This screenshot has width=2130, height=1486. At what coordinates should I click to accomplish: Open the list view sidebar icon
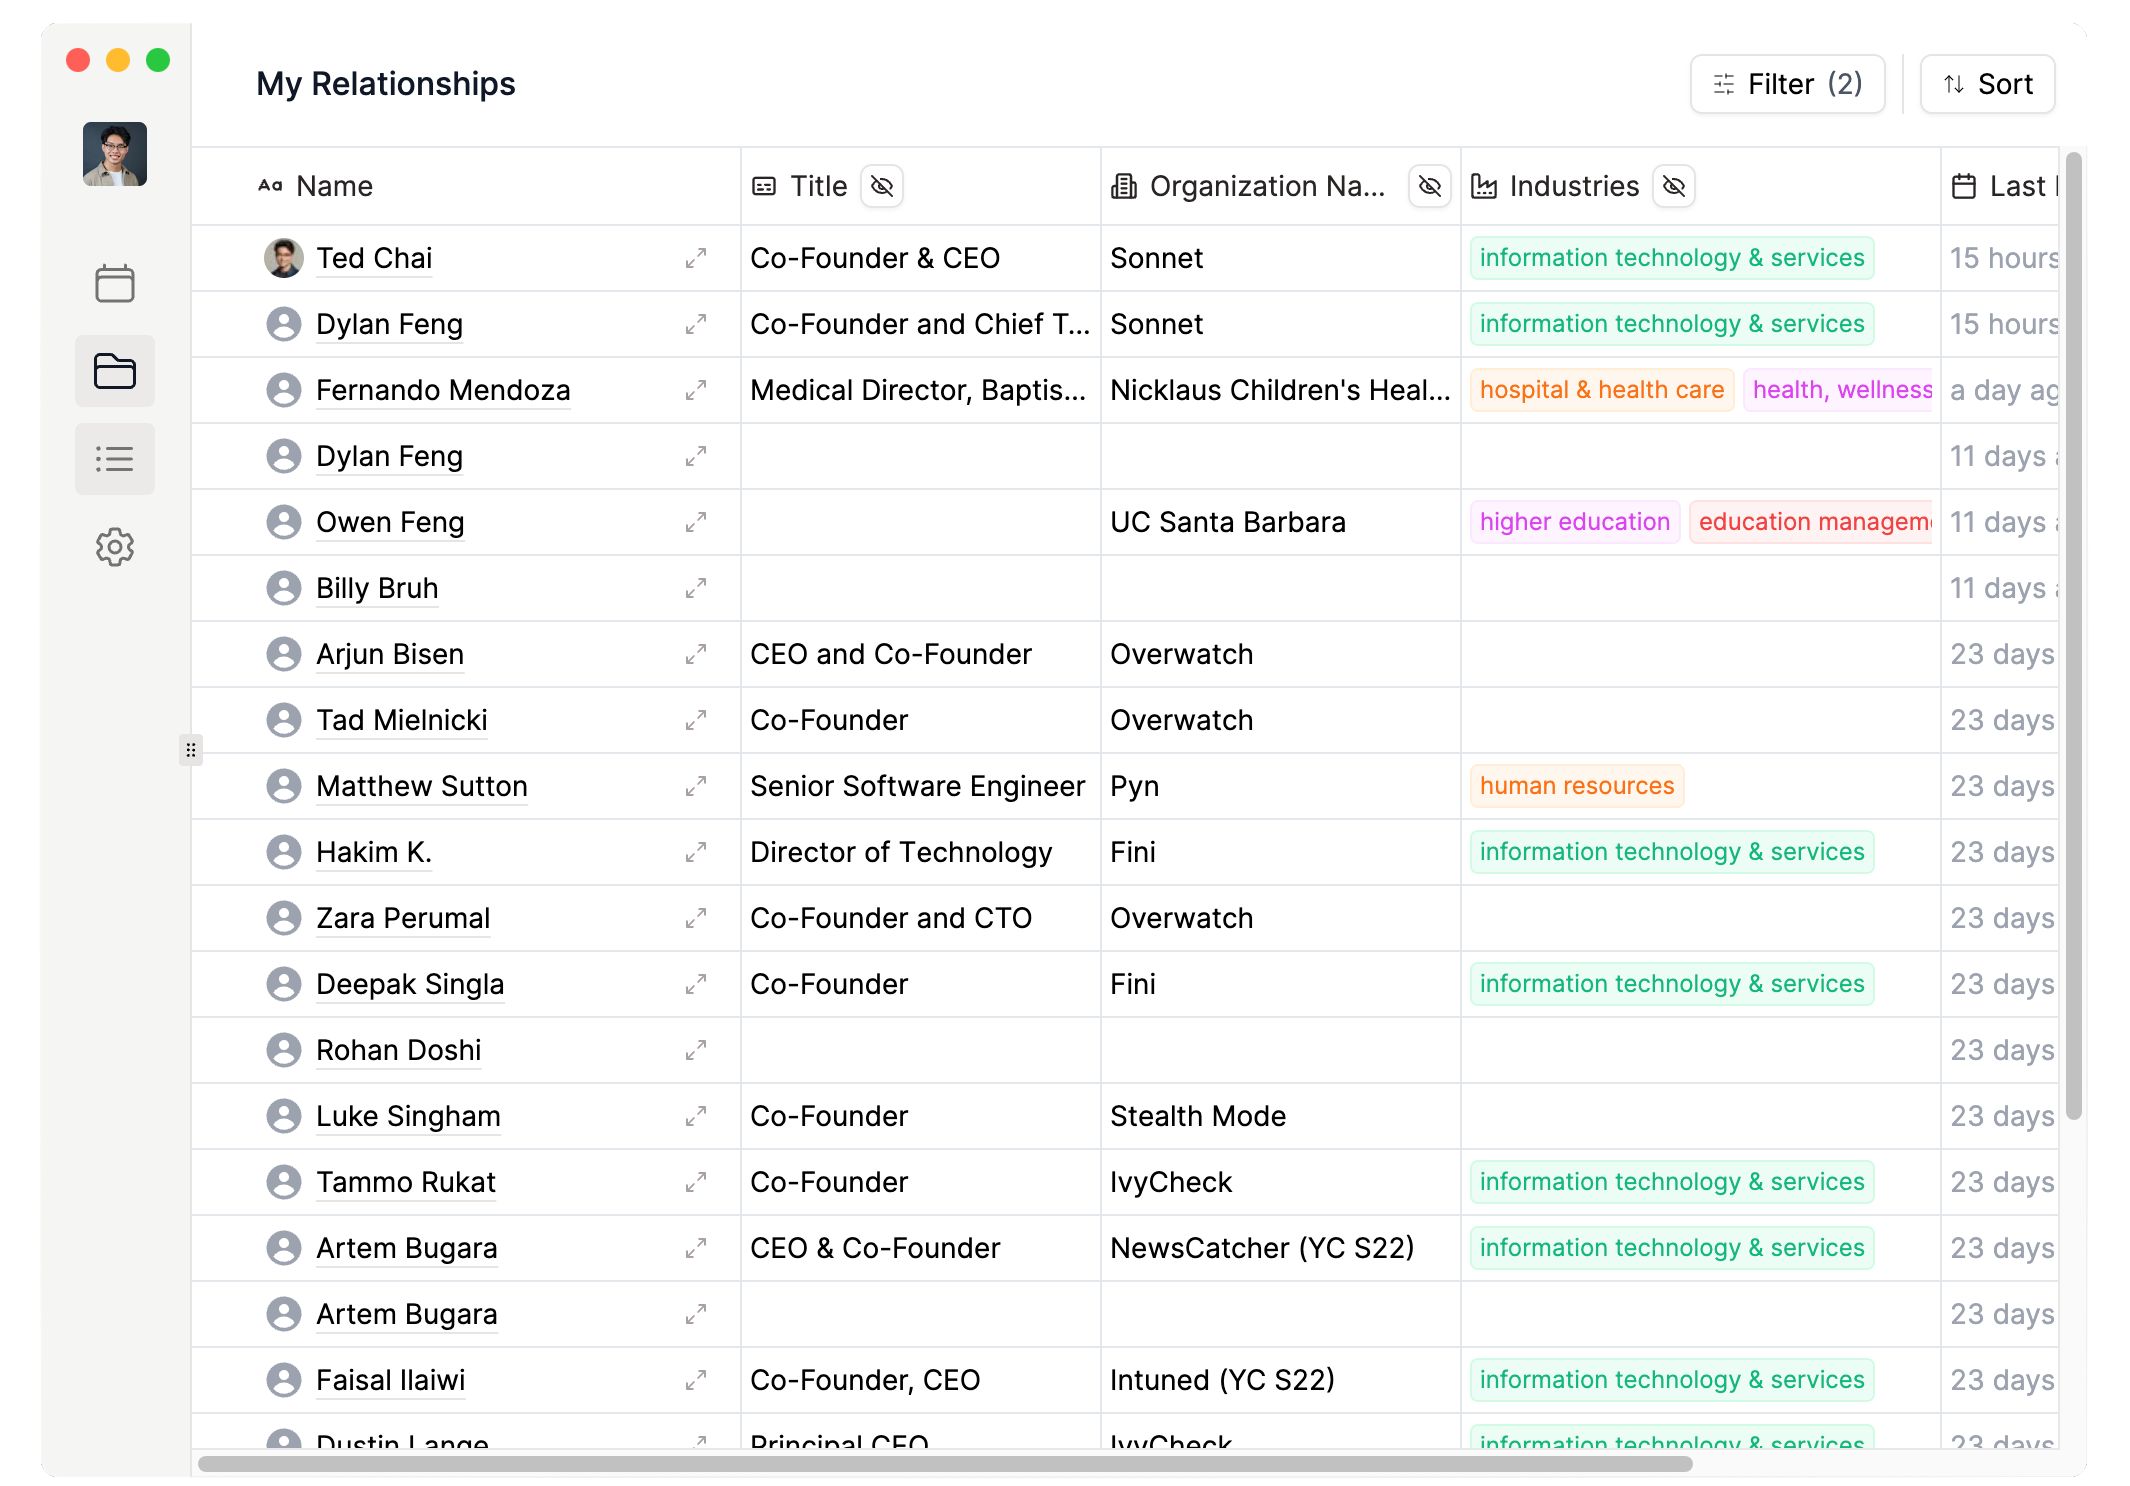[x=115, y=459]
